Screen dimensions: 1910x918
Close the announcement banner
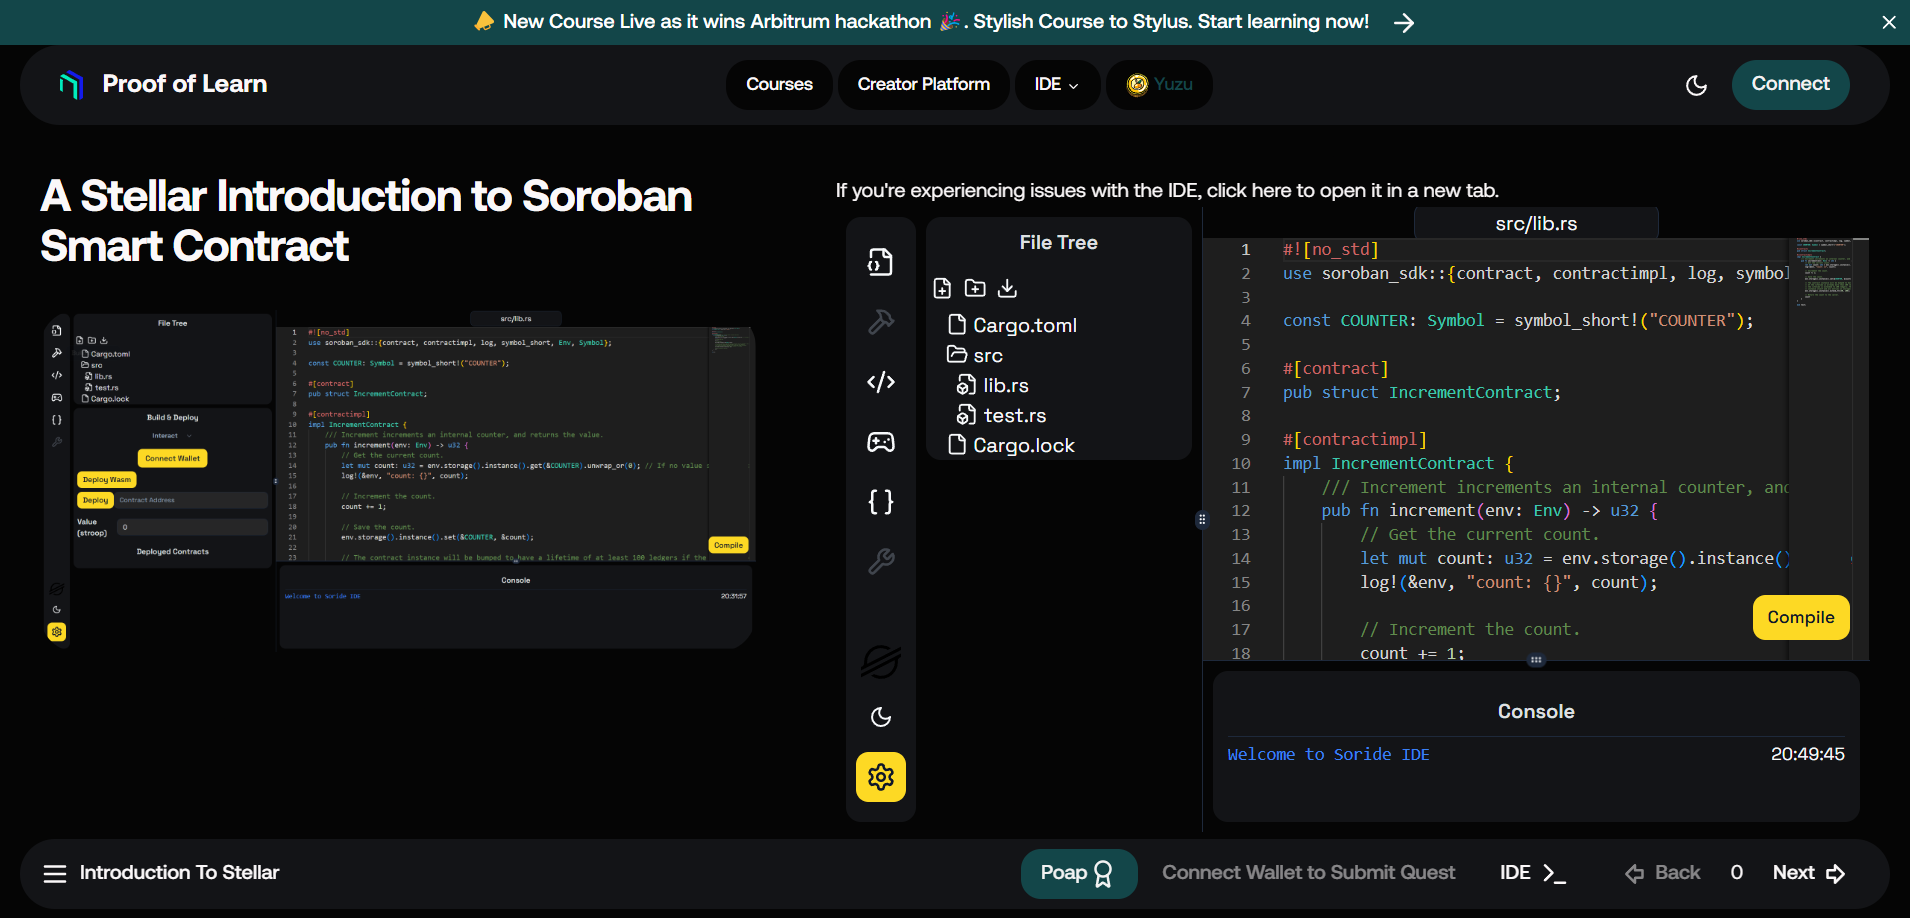[1889, 22]
